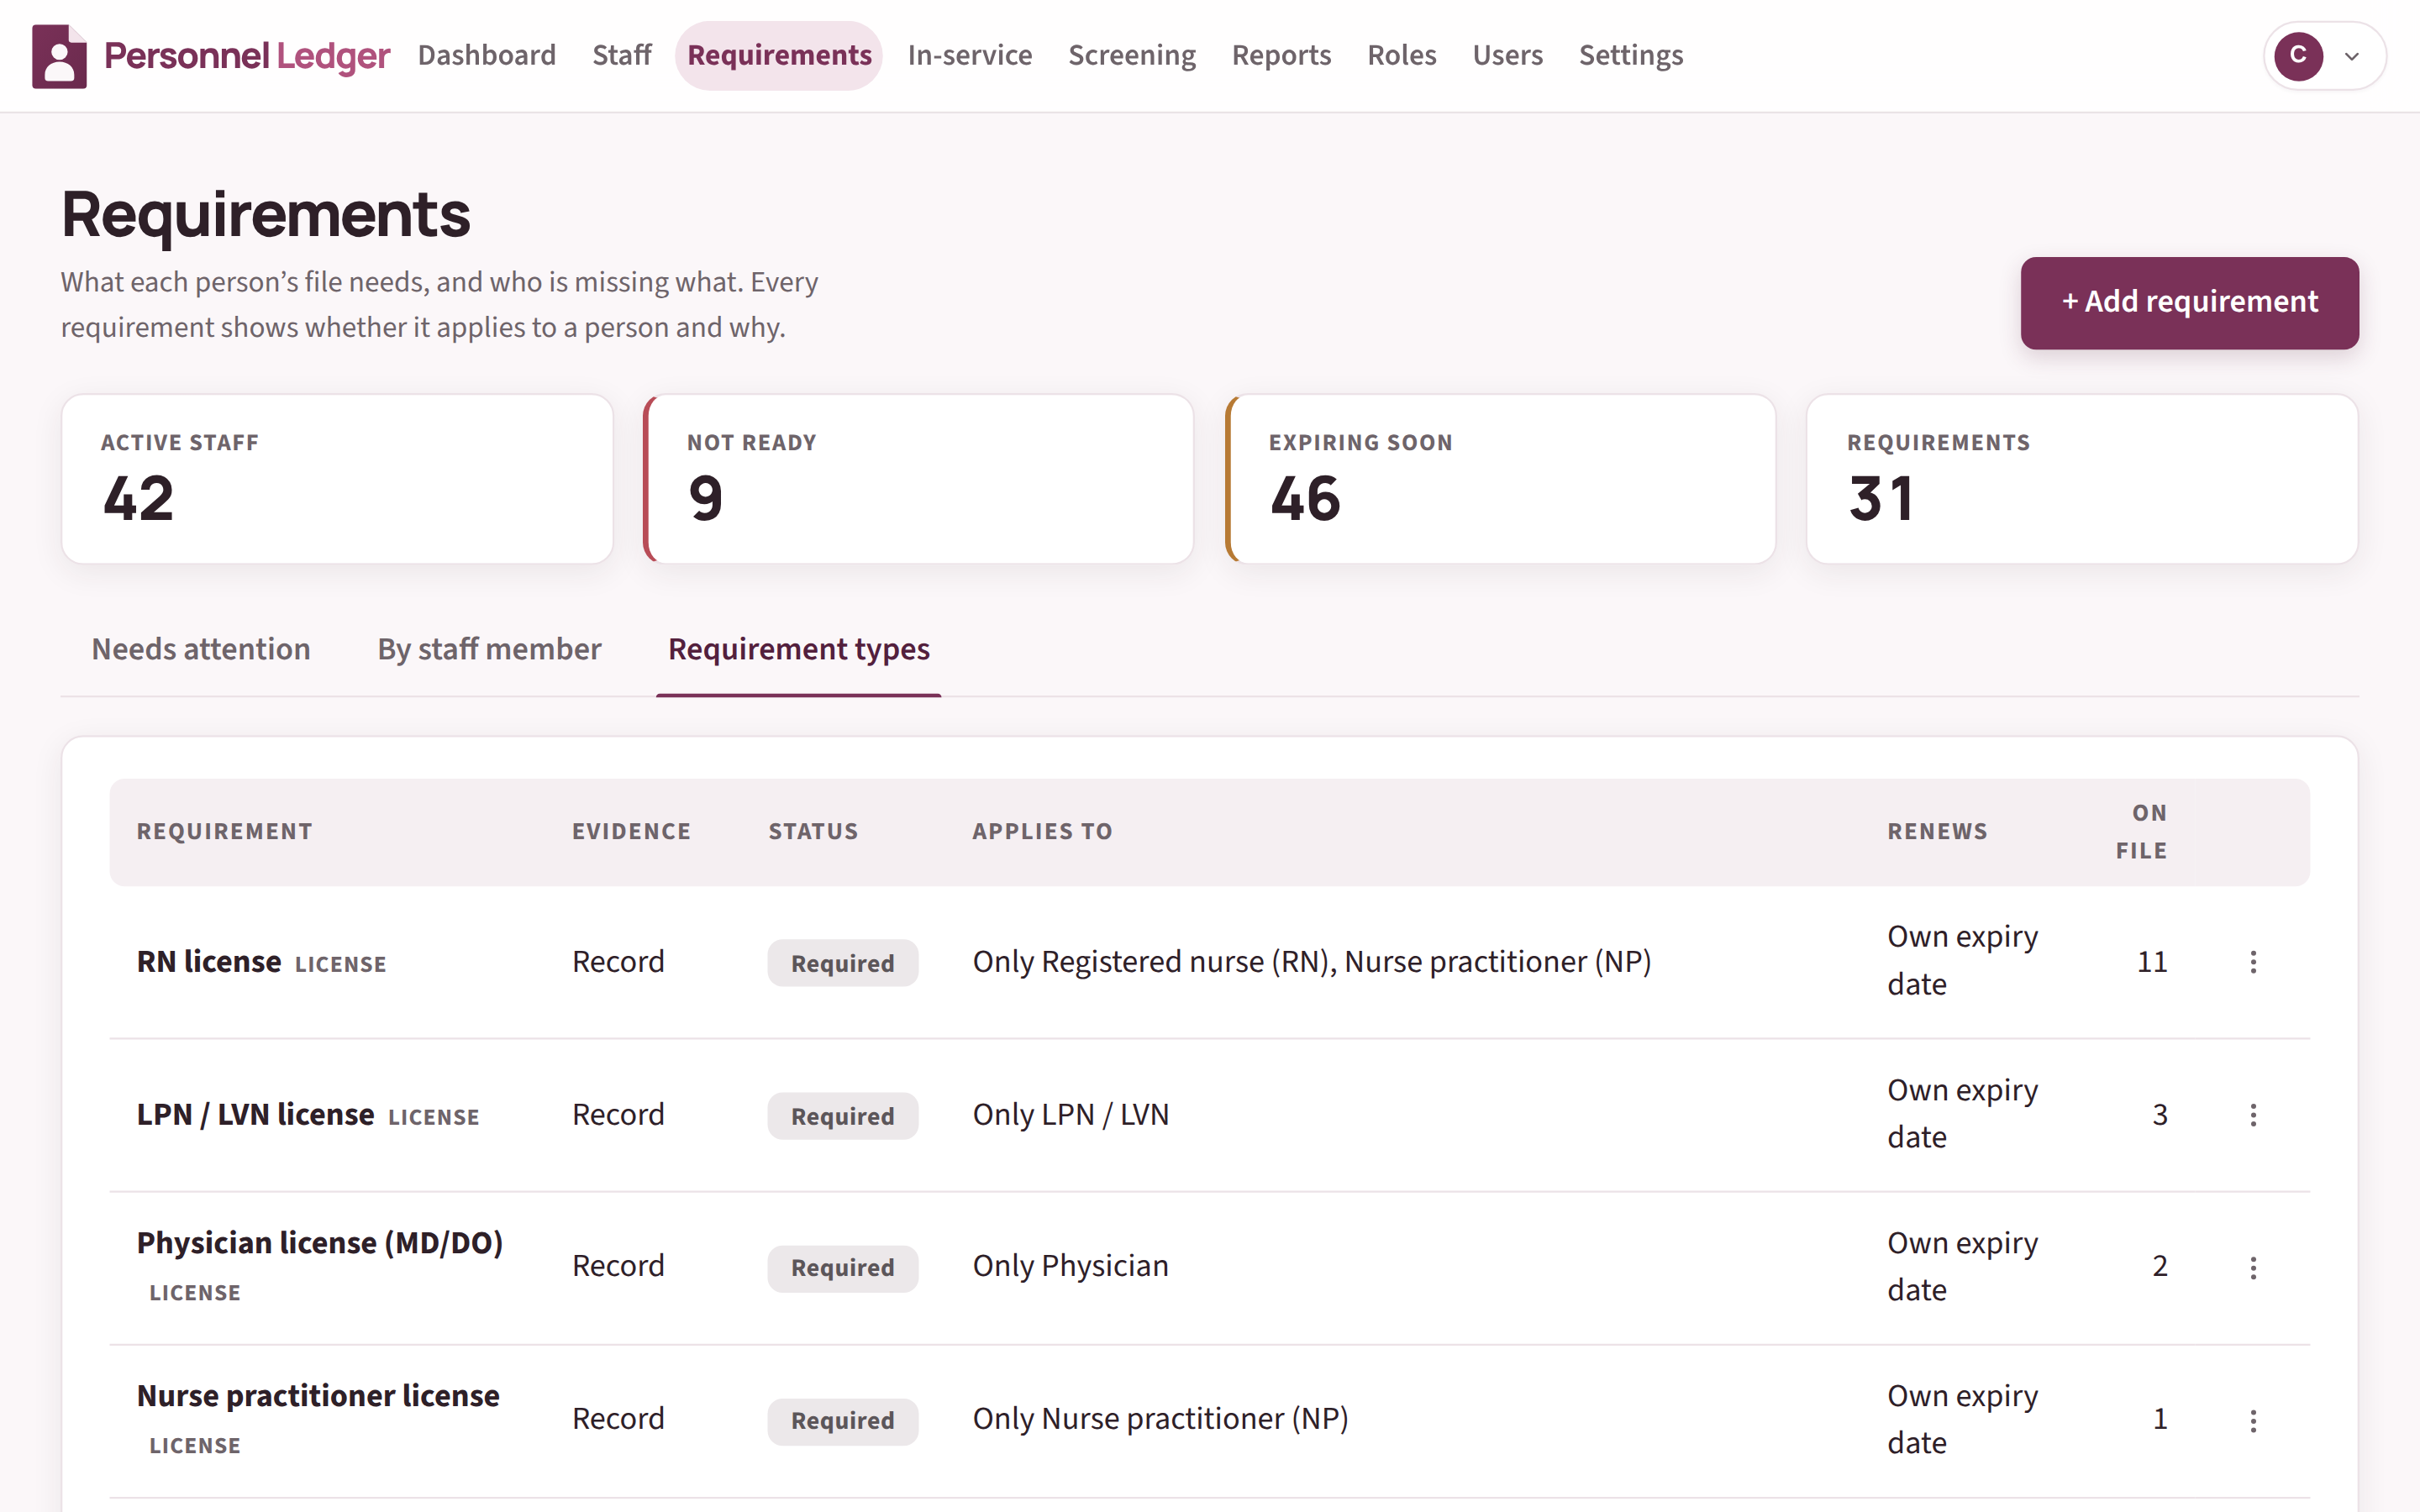Go to the Dashboard page

487,55
